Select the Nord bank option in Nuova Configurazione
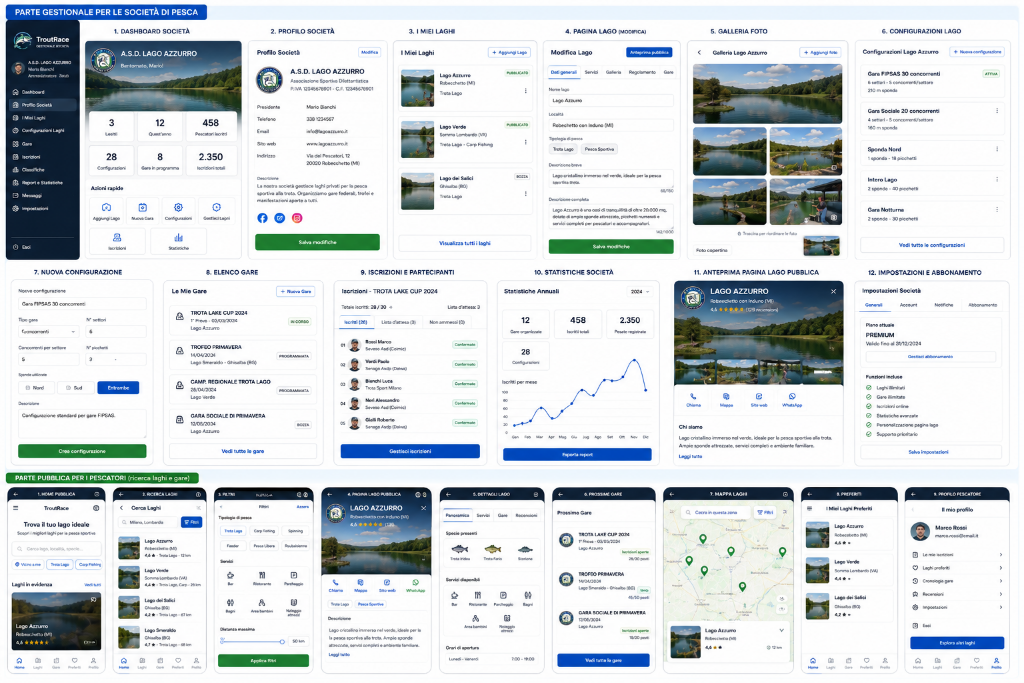1024x683 pixels. tap(36, 388)
